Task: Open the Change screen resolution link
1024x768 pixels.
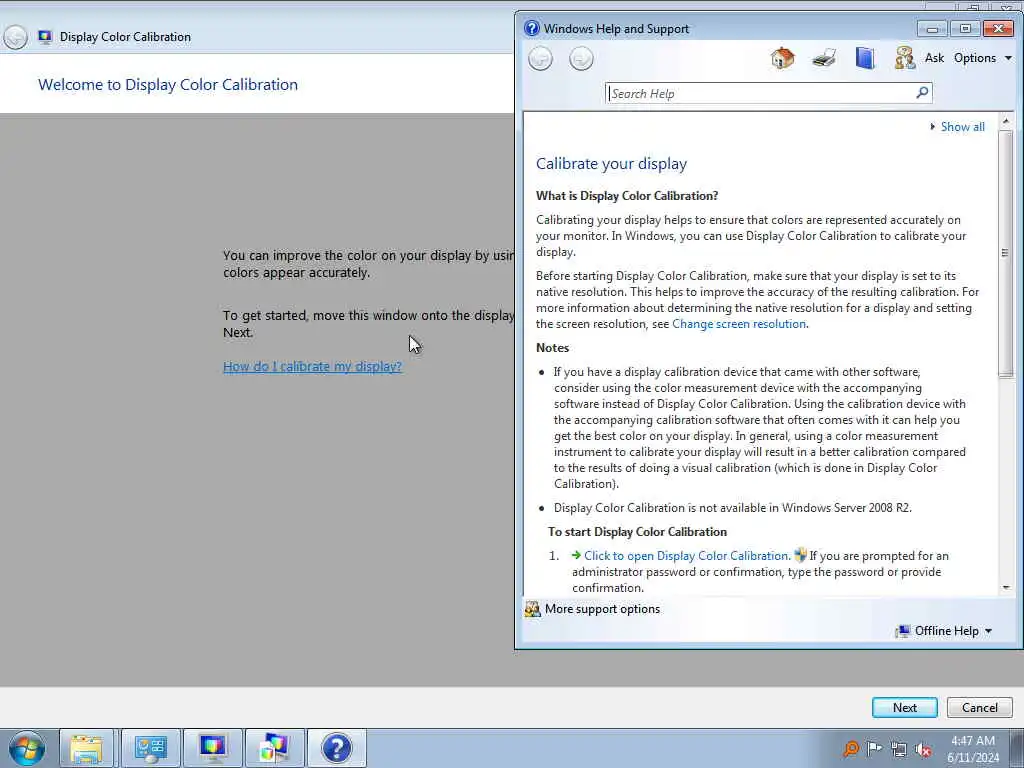Action: pos(739,324)
